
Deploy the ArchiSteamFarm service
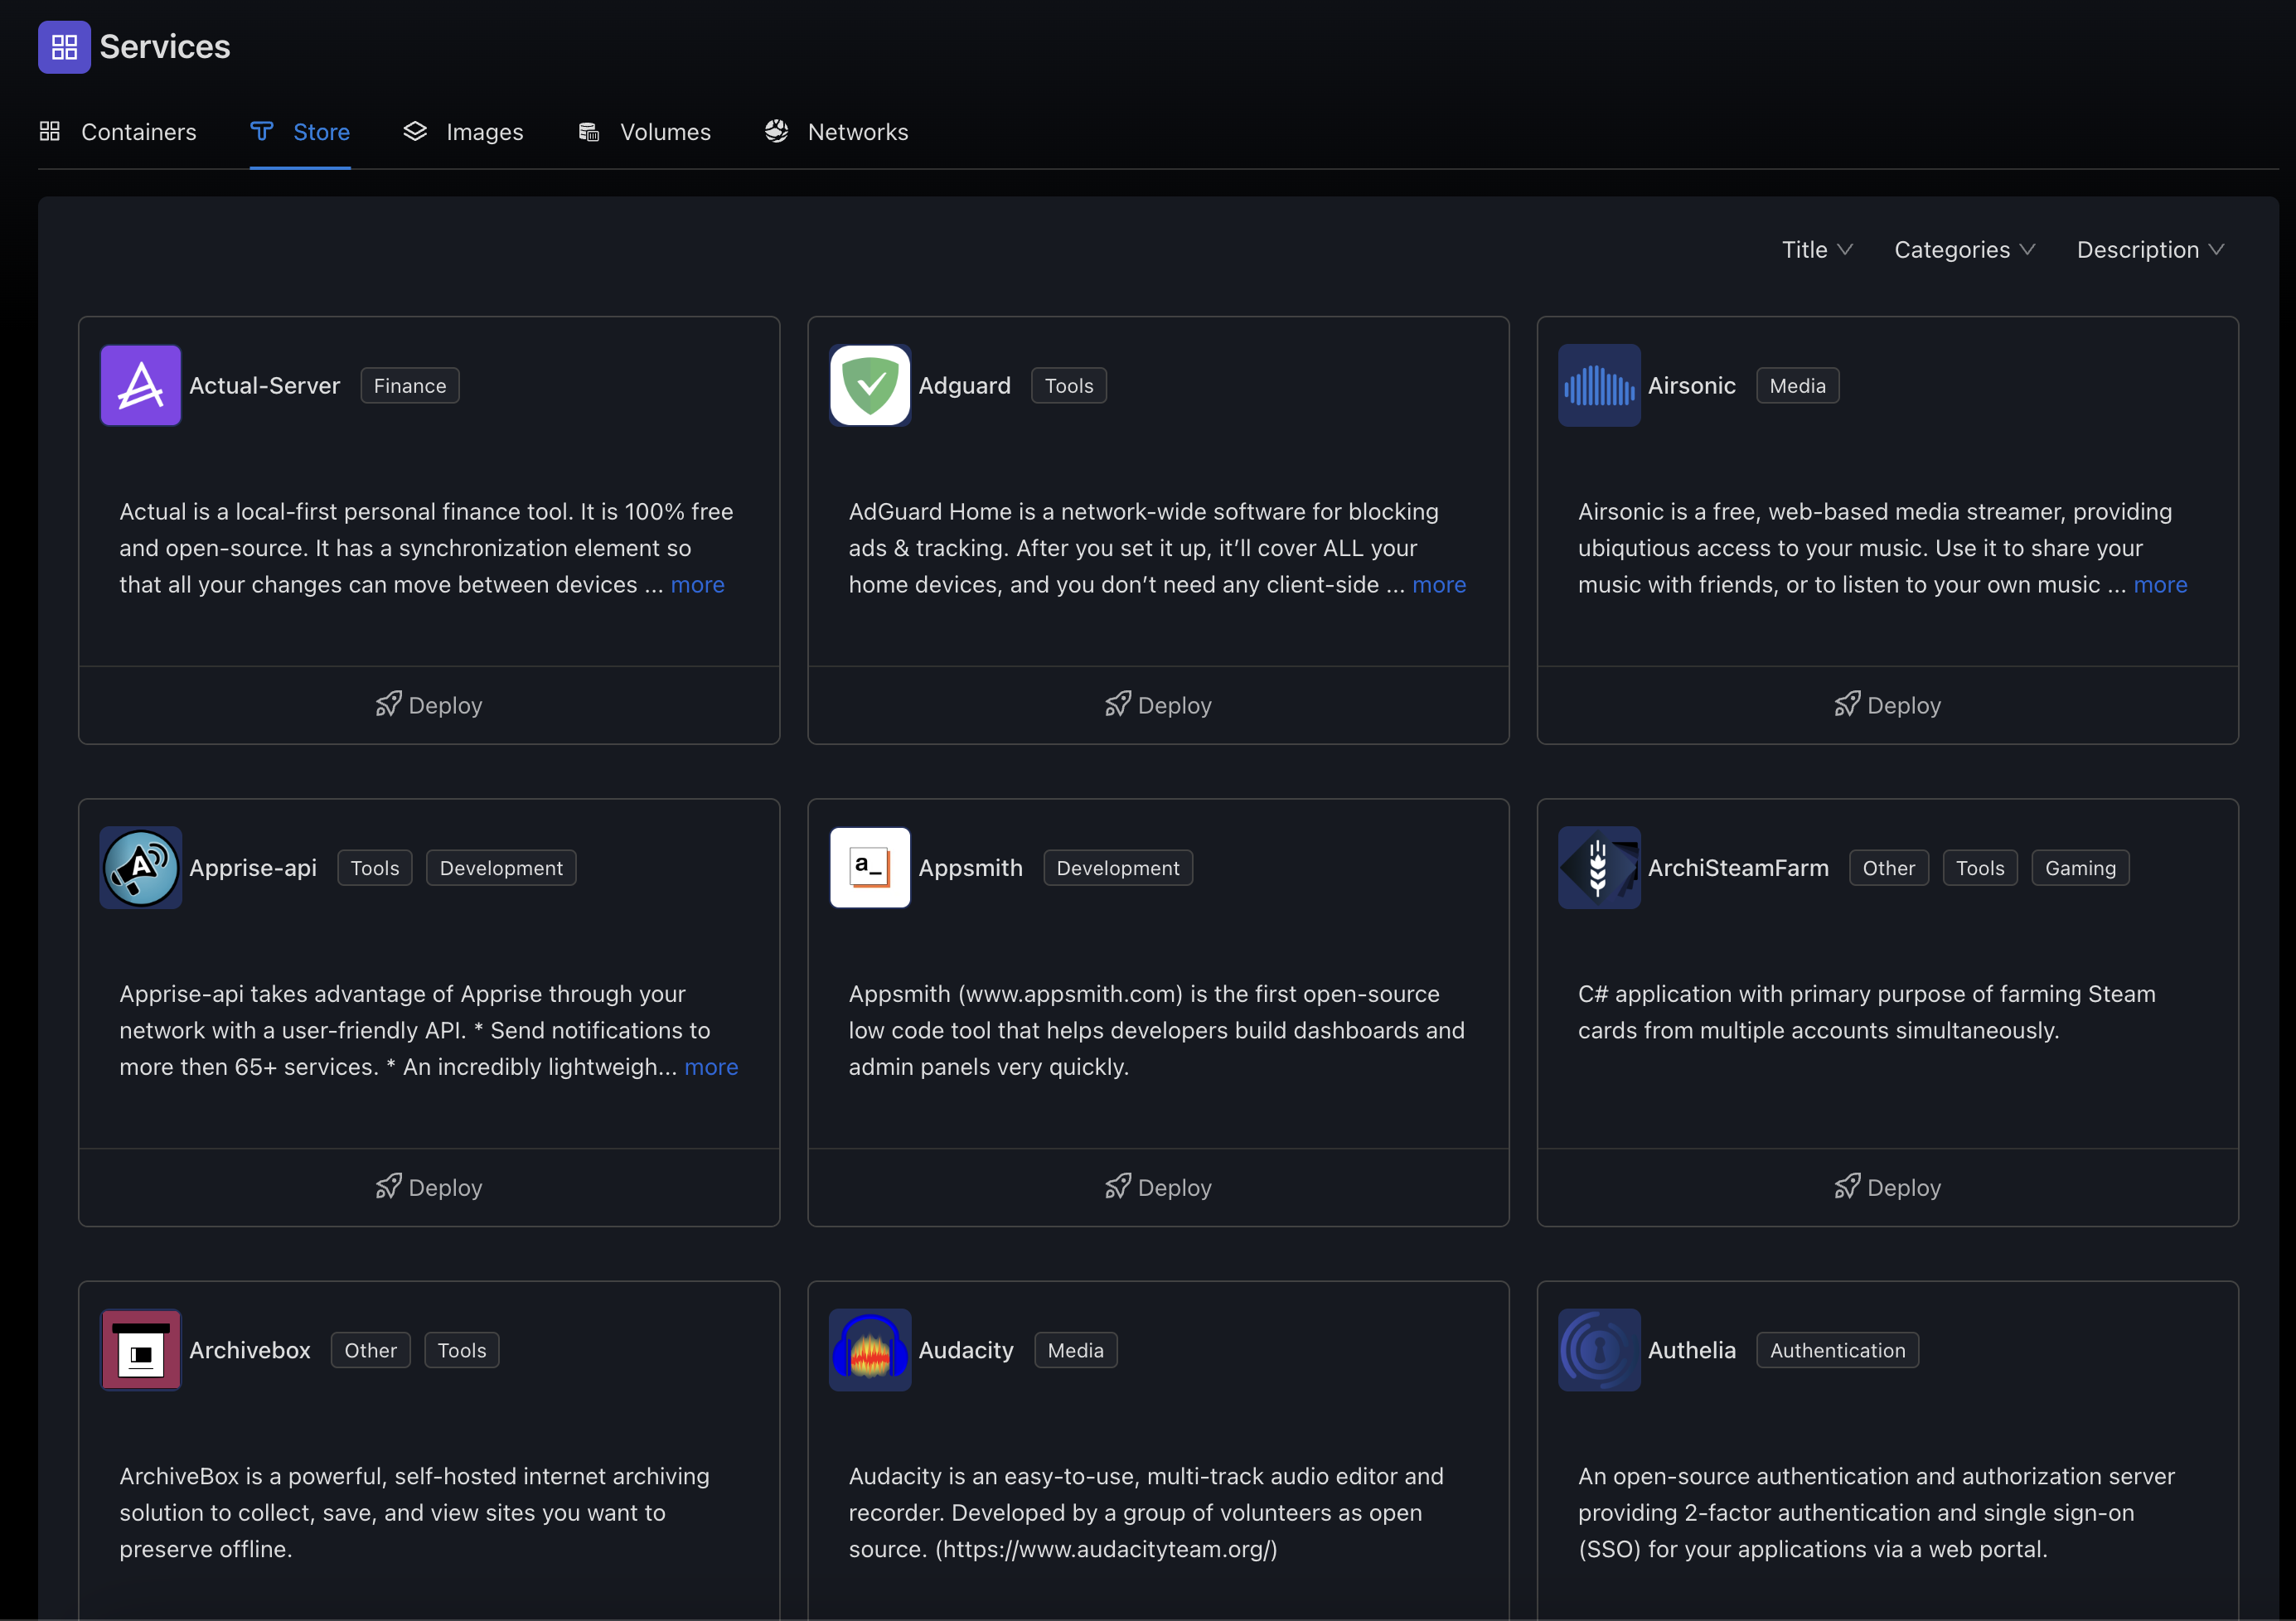pyautogui.click(x=1887, y=1187)
